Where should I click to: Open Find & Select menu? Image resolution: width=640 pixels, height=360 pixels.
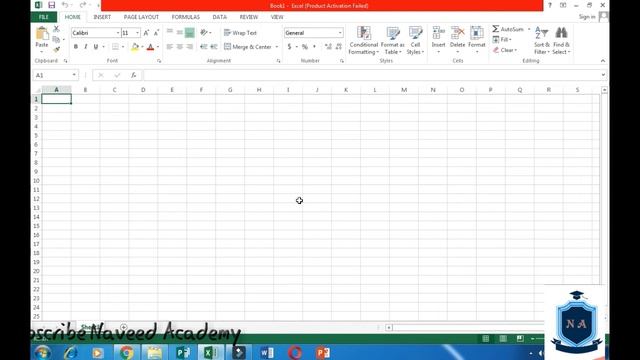coord(561,40)
